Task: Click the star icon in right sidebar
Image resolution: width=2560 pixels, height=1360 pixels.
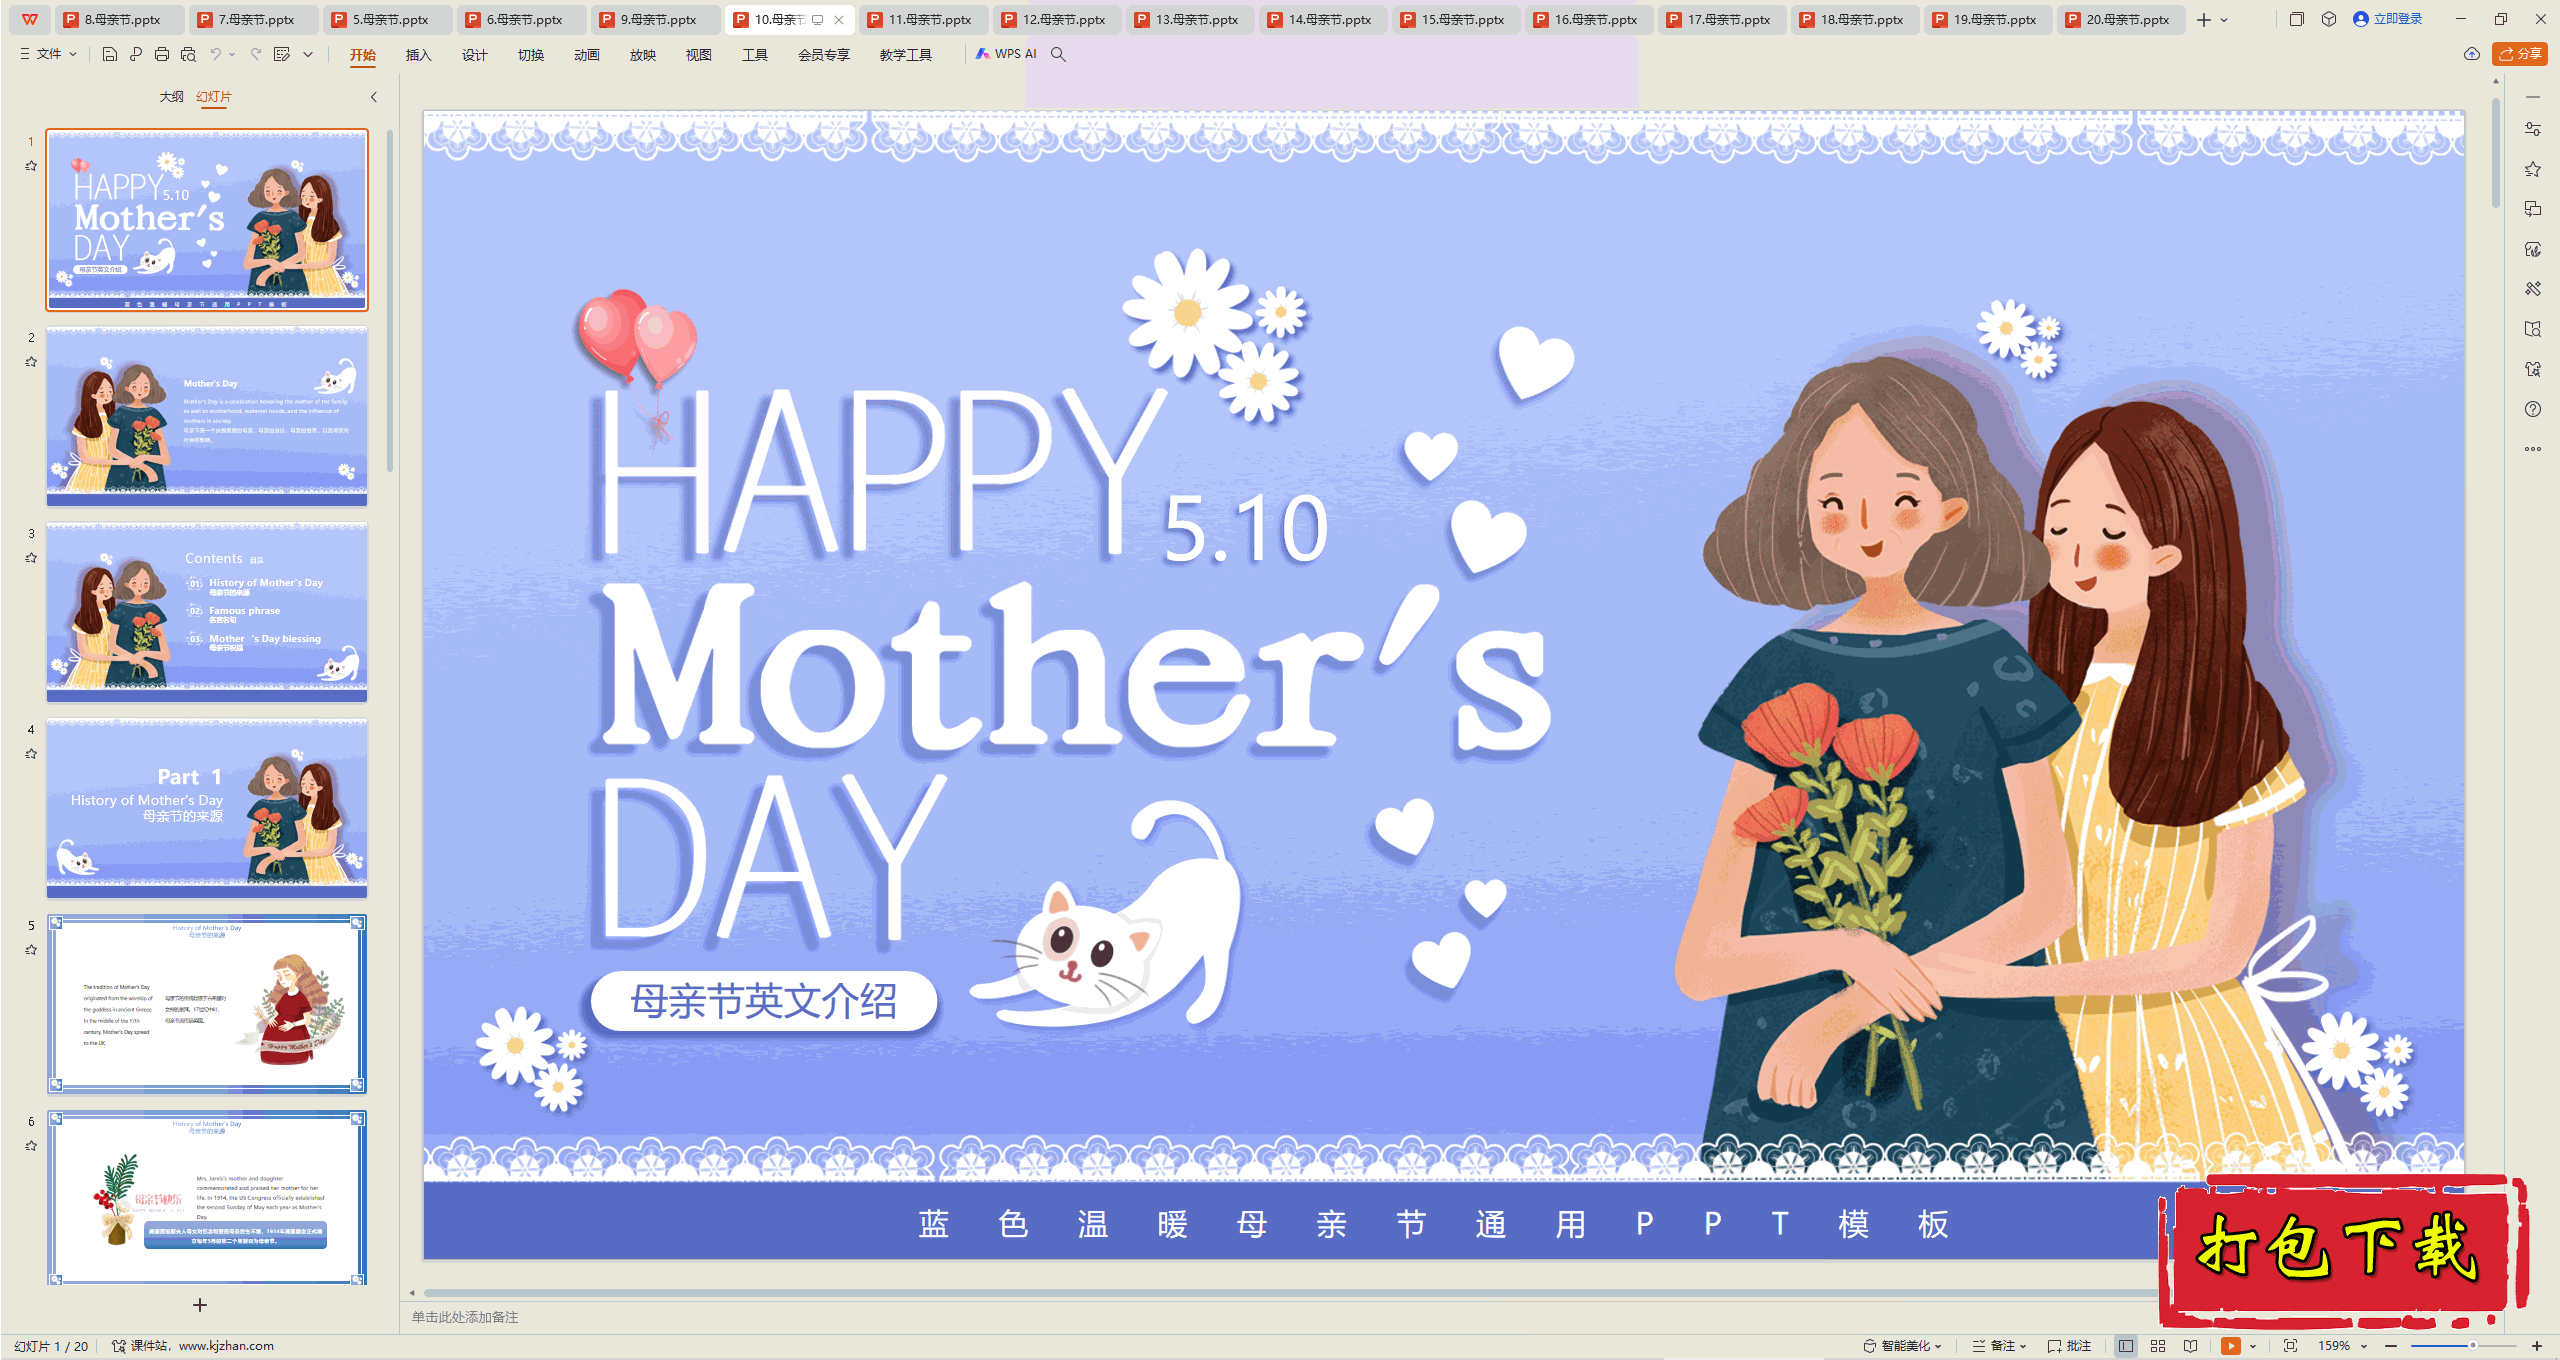Action: click(x=2533, y=169)
